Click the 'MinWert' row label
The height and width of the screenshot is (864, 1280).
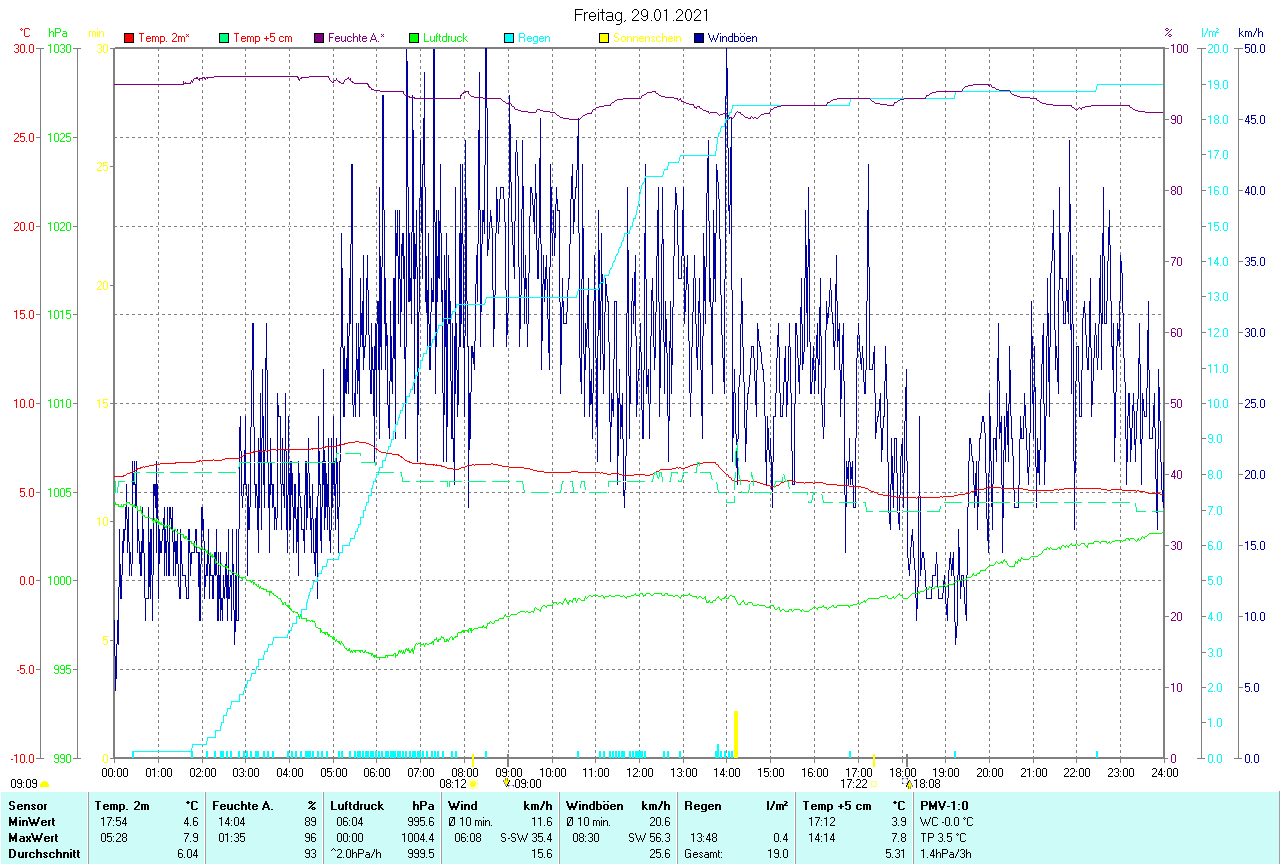(30, 822)
